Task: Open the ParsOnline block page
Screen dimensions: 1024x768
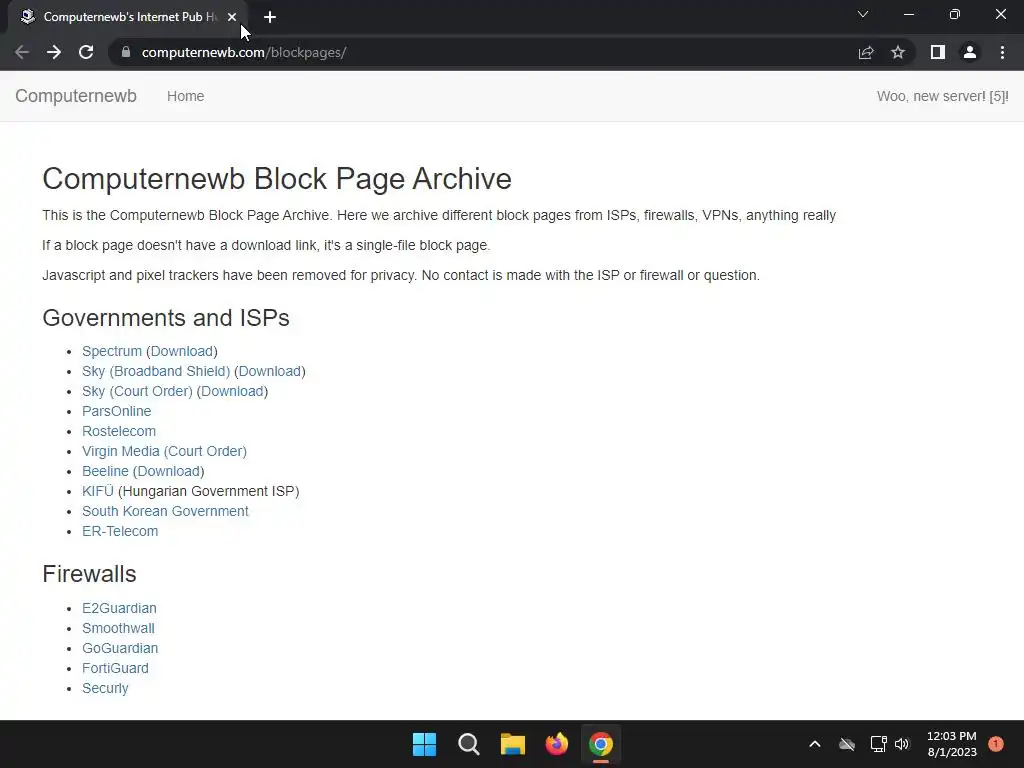Action: tap(116, 411)
